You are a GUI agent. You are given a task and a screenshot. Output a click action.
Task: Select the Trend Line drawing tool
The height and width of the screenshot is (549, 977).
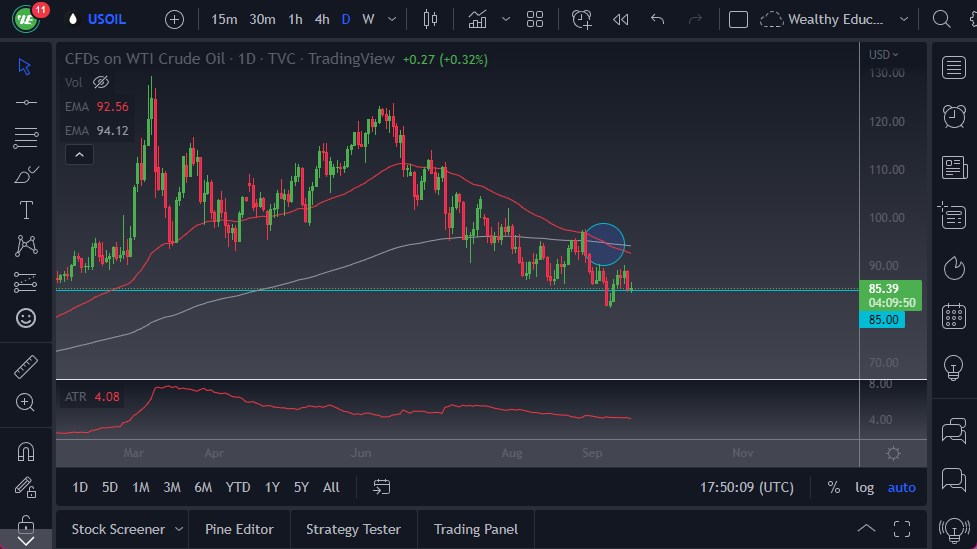click(x=26, y=102)
